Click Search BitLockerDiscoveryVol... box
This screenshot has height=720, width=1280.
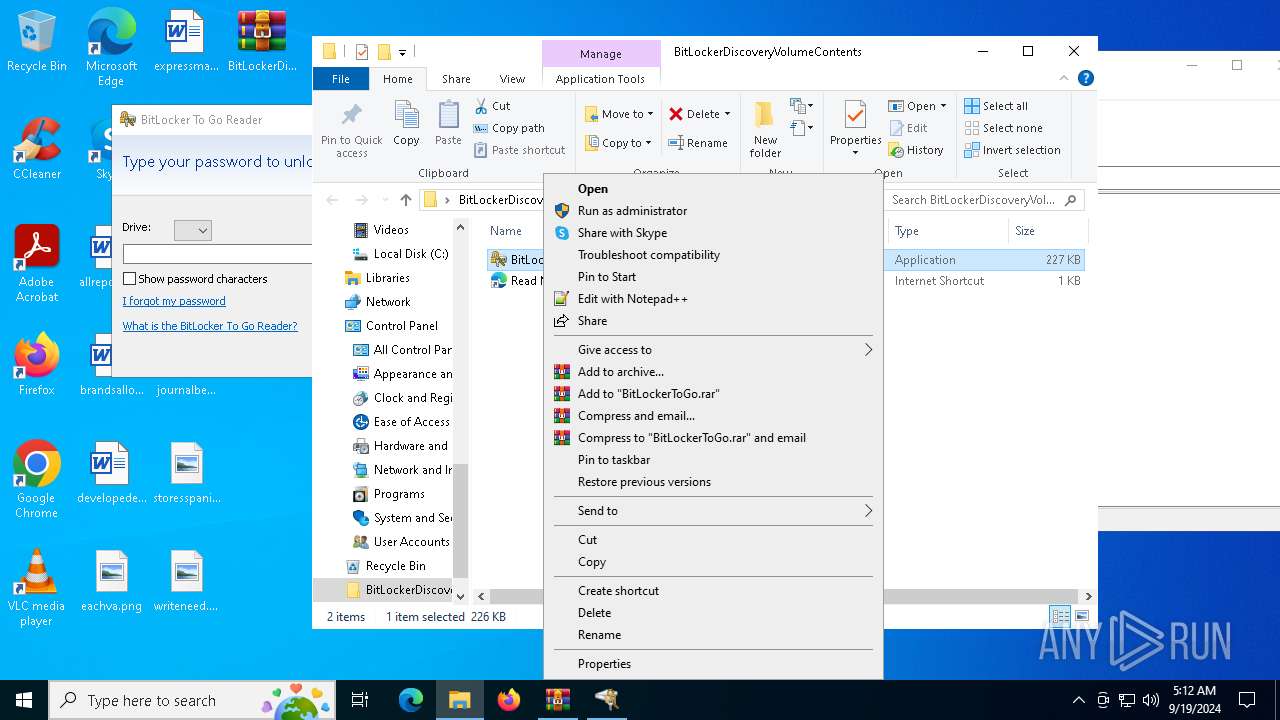[983, 200]
